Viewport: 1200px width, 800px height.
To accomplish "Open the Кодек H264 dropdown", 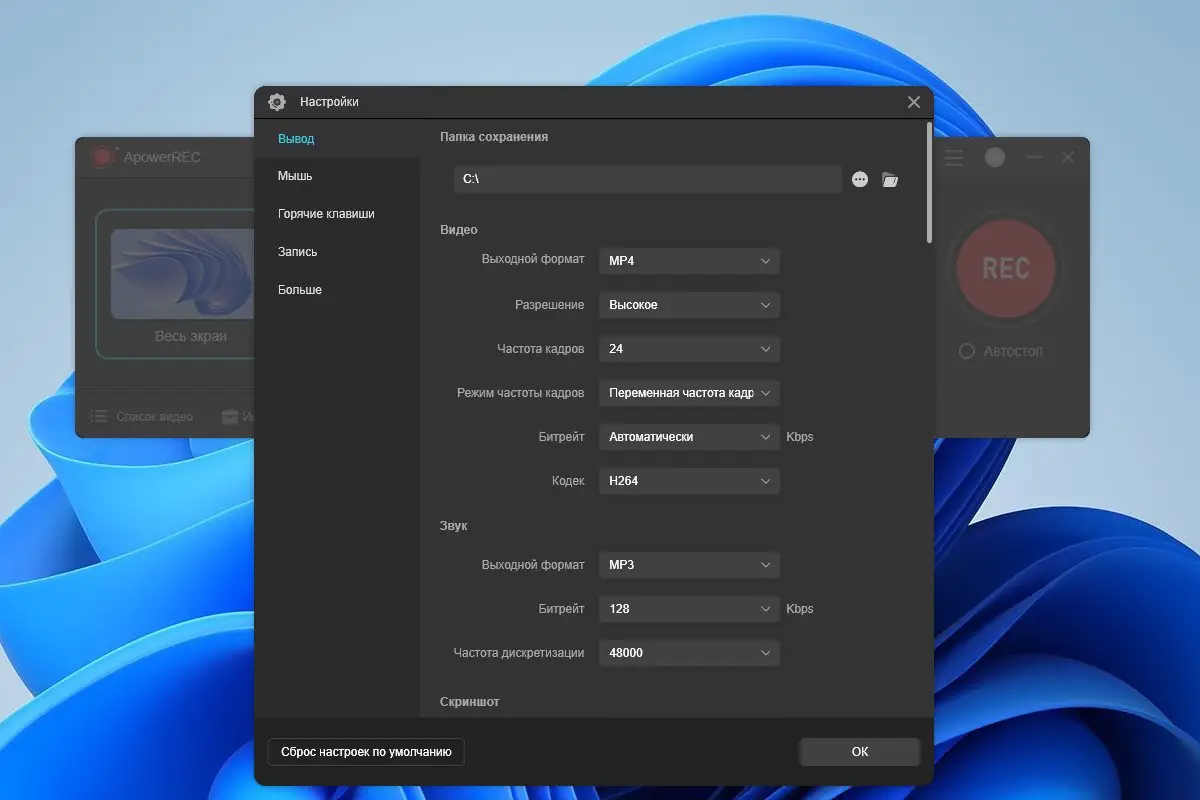I will 689,481.
